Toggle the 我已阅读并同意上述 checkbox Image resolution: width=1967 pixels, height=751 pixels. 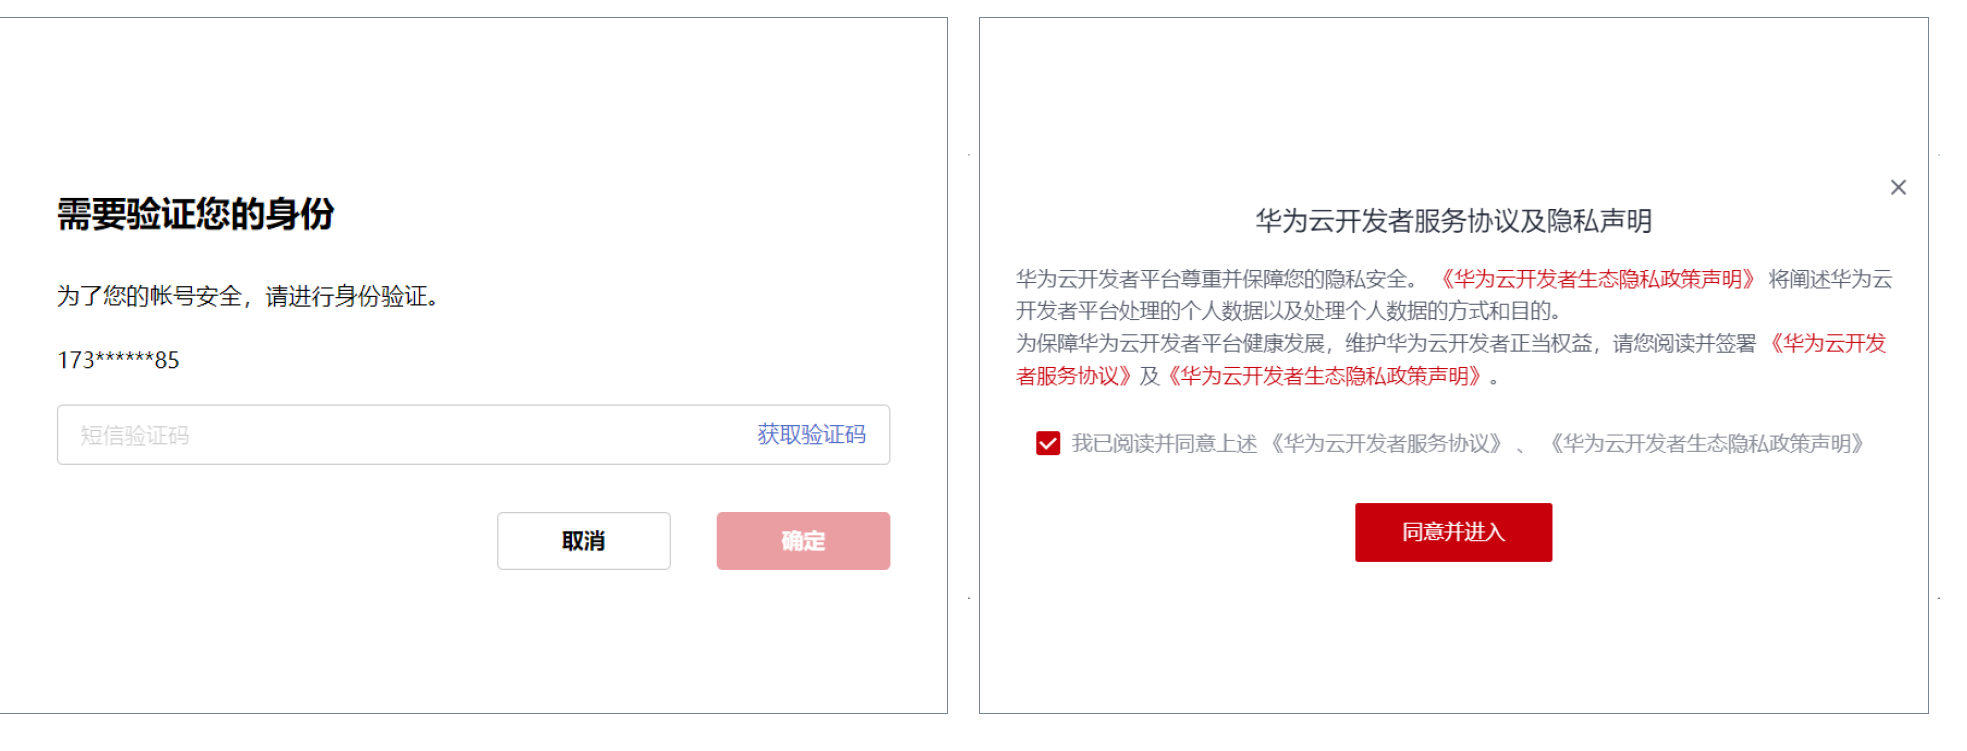coord(1047,443)
